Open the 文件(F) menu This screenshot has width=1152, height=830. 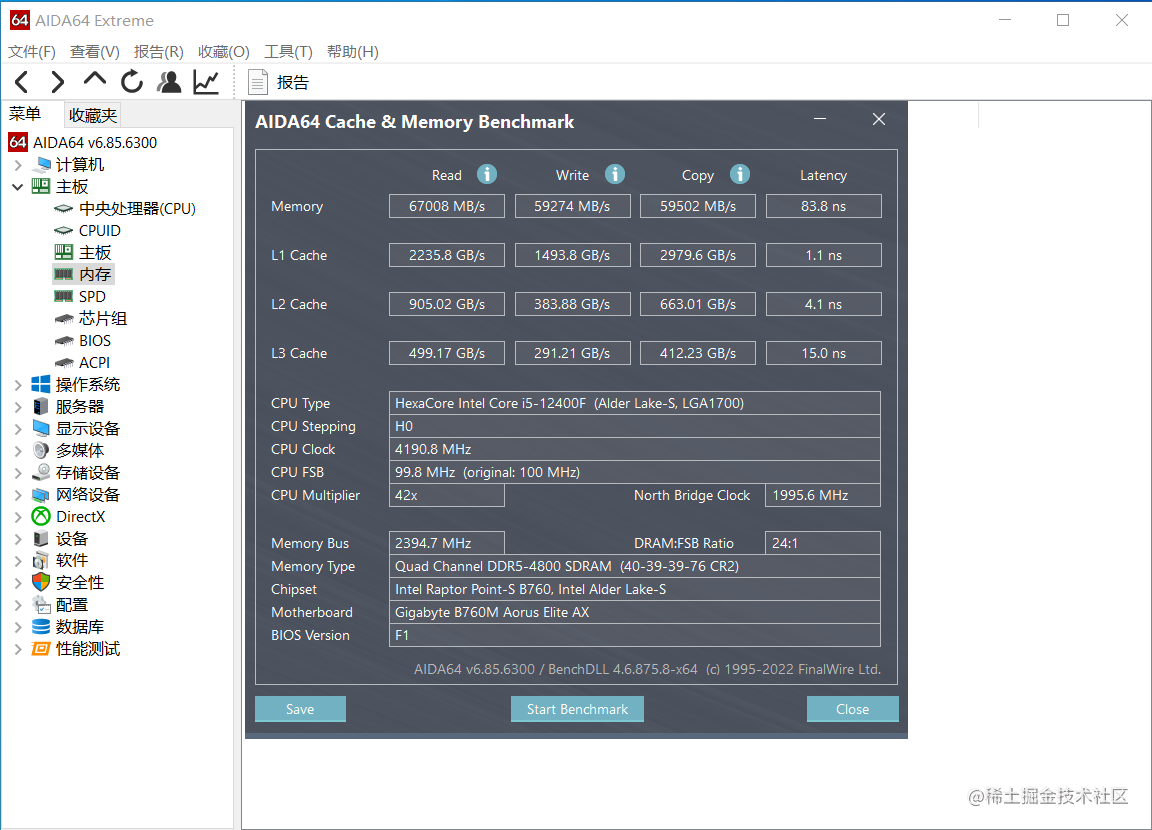tap(32, 51)
